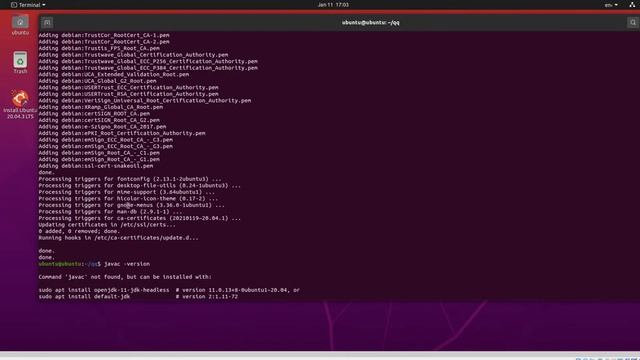Viewport: 640px width, 360px height.
Task: Click 'Processing triggers for hicolor-icon-theme' line
Action: pyautogui.click(x=128, y=199)
